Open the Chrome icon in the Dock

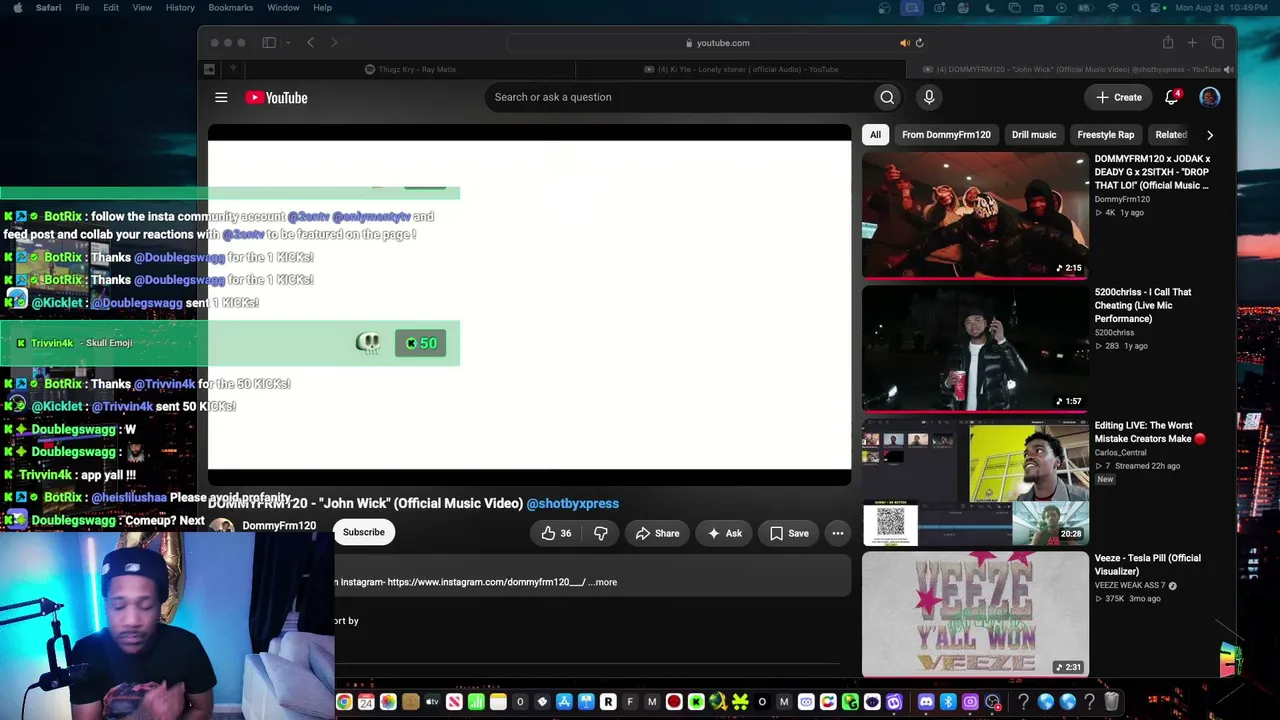[344, 702]
